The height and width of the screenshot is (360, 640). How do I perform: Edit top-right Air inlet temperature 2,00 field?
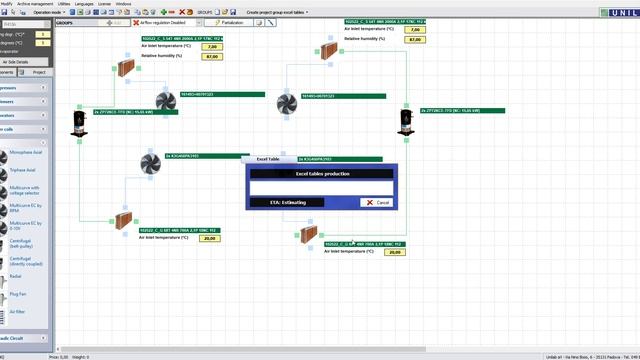[x=415, y=30]
